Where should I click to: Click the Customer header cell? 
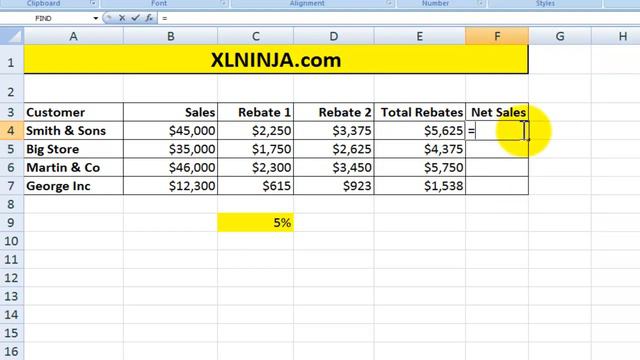point(73,112)
